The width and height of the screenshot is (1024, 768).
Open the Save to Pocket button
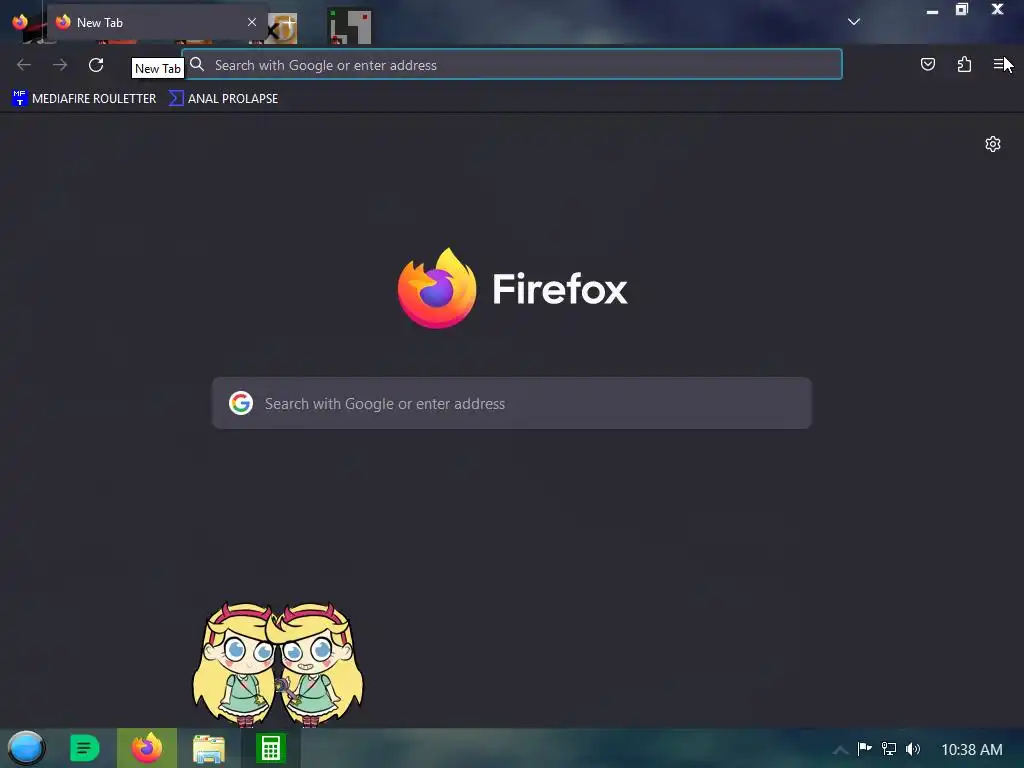point(927,64)
